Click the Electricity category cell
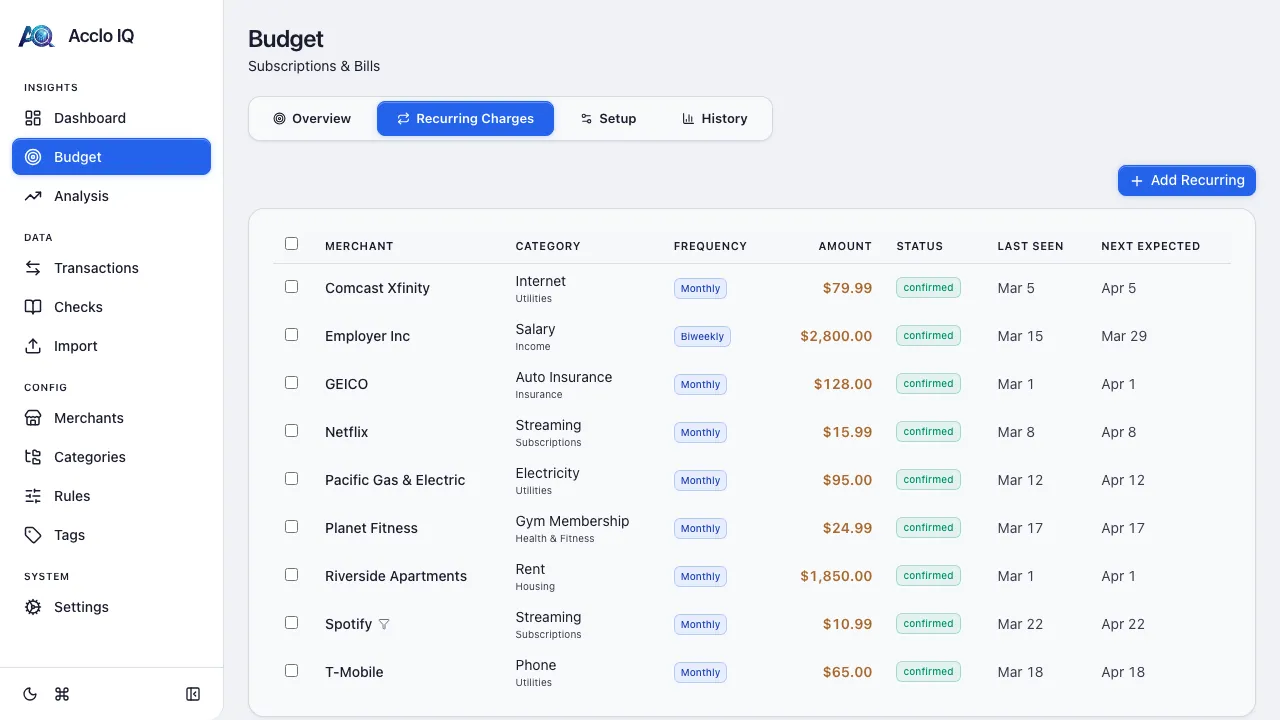Viewport: 1280px width, 720px height. (x=547, y=480)
